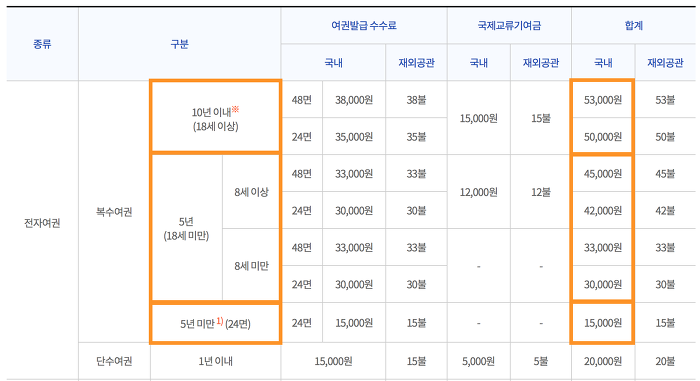This screenshot has height=381, width=700.
Task: Select '국내' sub-header under 국제교류기여금
Action: [x=479, y=63]
